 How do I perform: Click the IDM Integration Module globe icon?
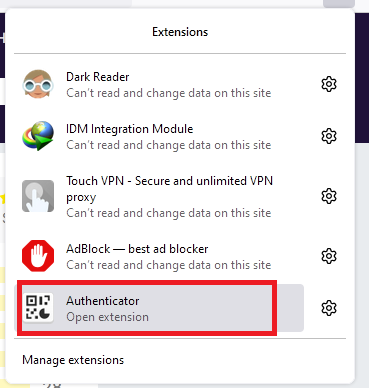pyautogui.click(x=38, y=136)
